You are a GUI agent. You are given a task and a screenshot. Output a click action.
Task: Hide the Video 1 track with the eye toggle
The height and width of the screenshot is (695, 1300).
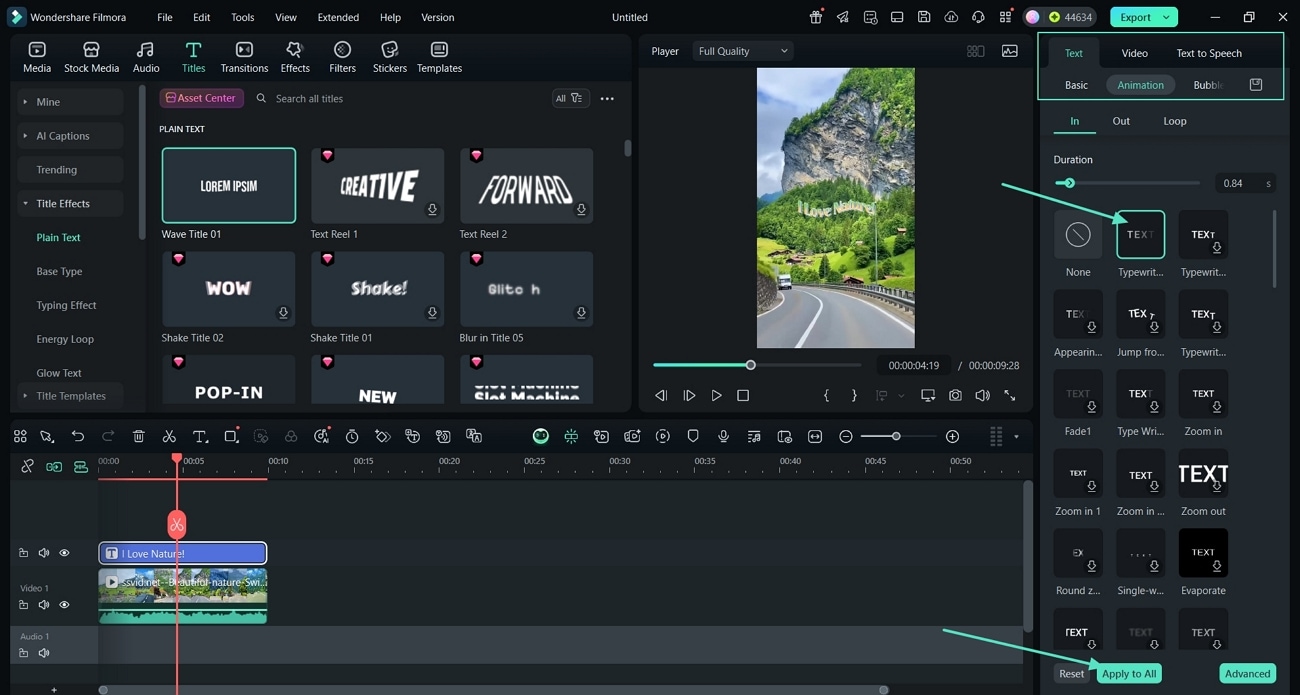click(64, 604)
